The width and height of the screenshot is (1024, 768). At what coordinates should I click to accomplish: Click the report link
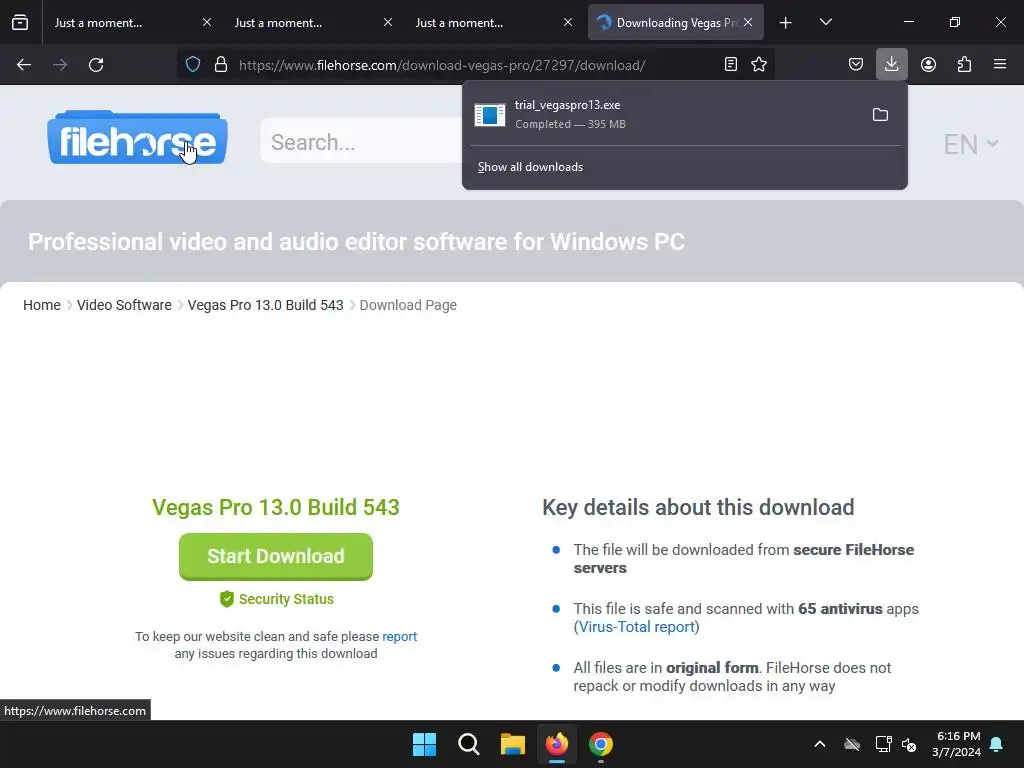click(400, 636)
